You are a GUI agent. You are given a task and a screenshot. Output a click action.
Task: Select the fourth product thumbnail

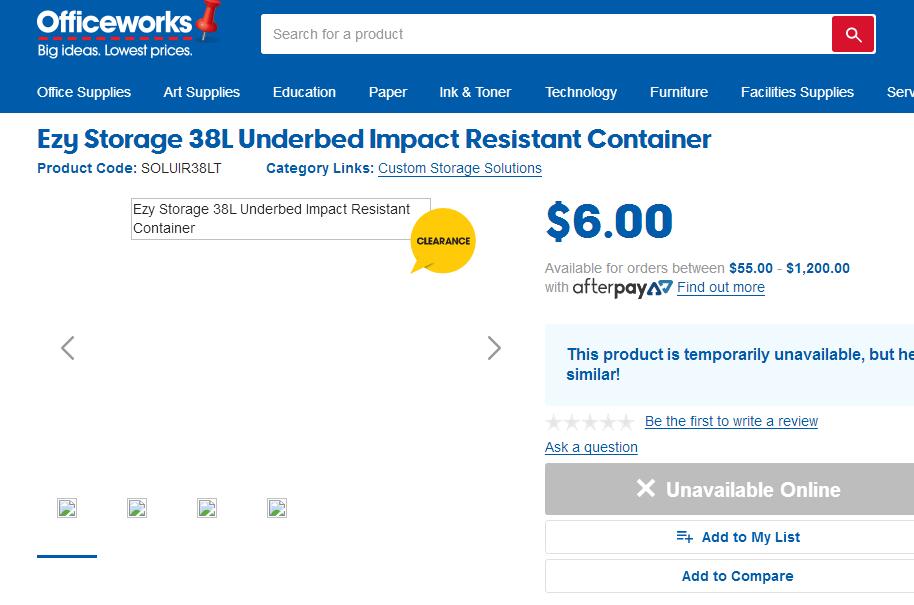pyautogui.click(x=277, y=508)
